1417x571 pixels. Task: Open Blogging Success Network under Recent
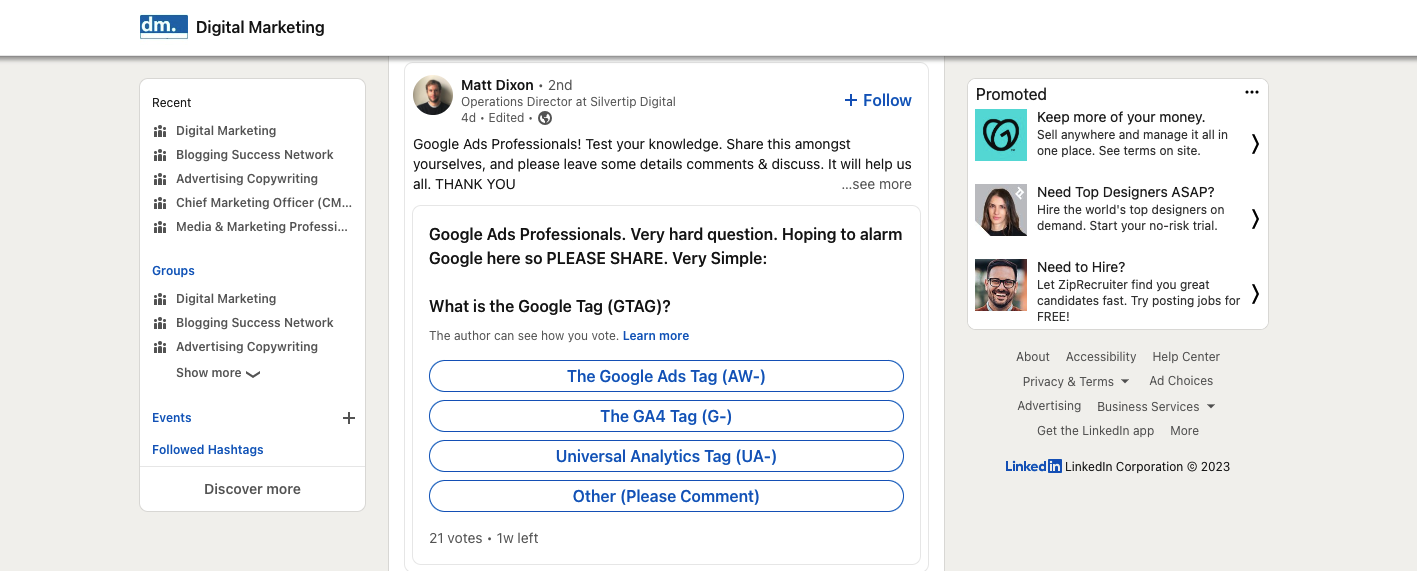coord(255,155)
